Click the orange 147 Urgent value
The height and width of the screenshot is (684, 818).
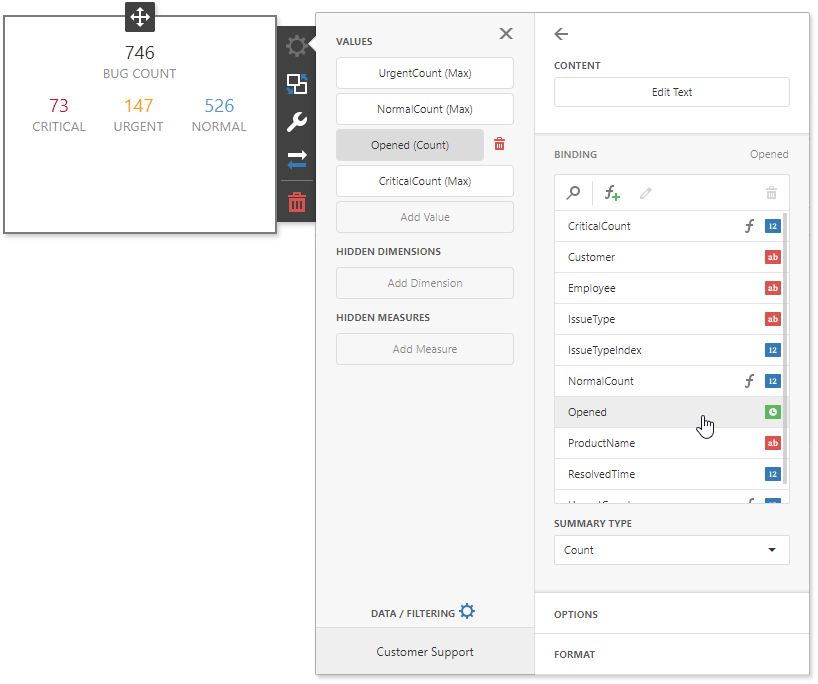138,106
